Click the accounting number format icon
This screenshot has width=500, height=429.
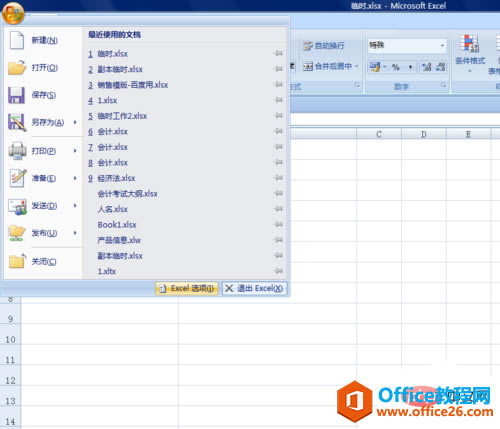(x=375, y=67)
